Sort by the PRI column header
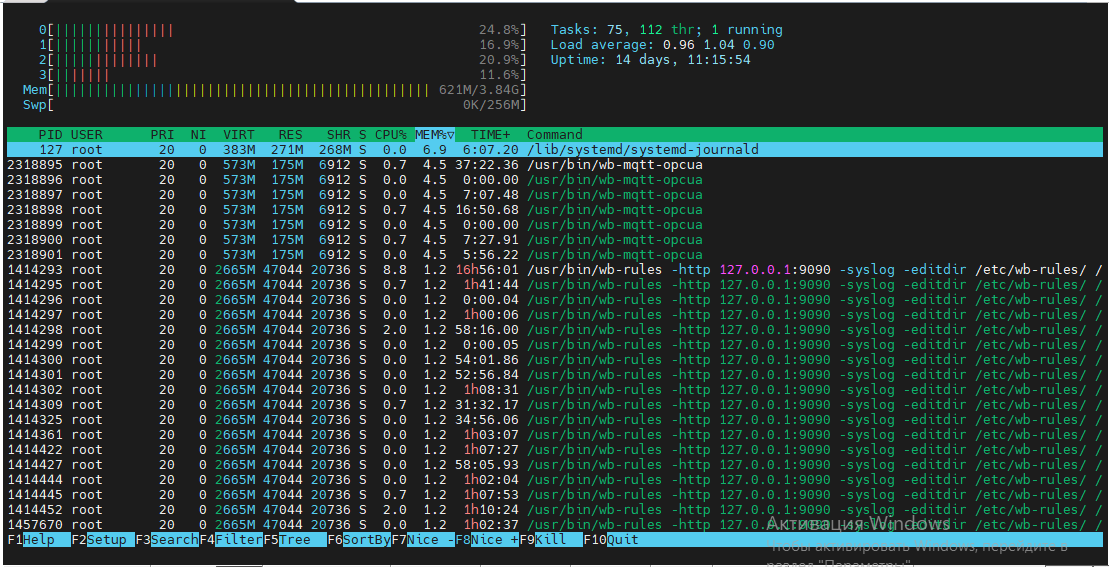The height and width of the screenshot is (567, 1109). pos(162,134)
